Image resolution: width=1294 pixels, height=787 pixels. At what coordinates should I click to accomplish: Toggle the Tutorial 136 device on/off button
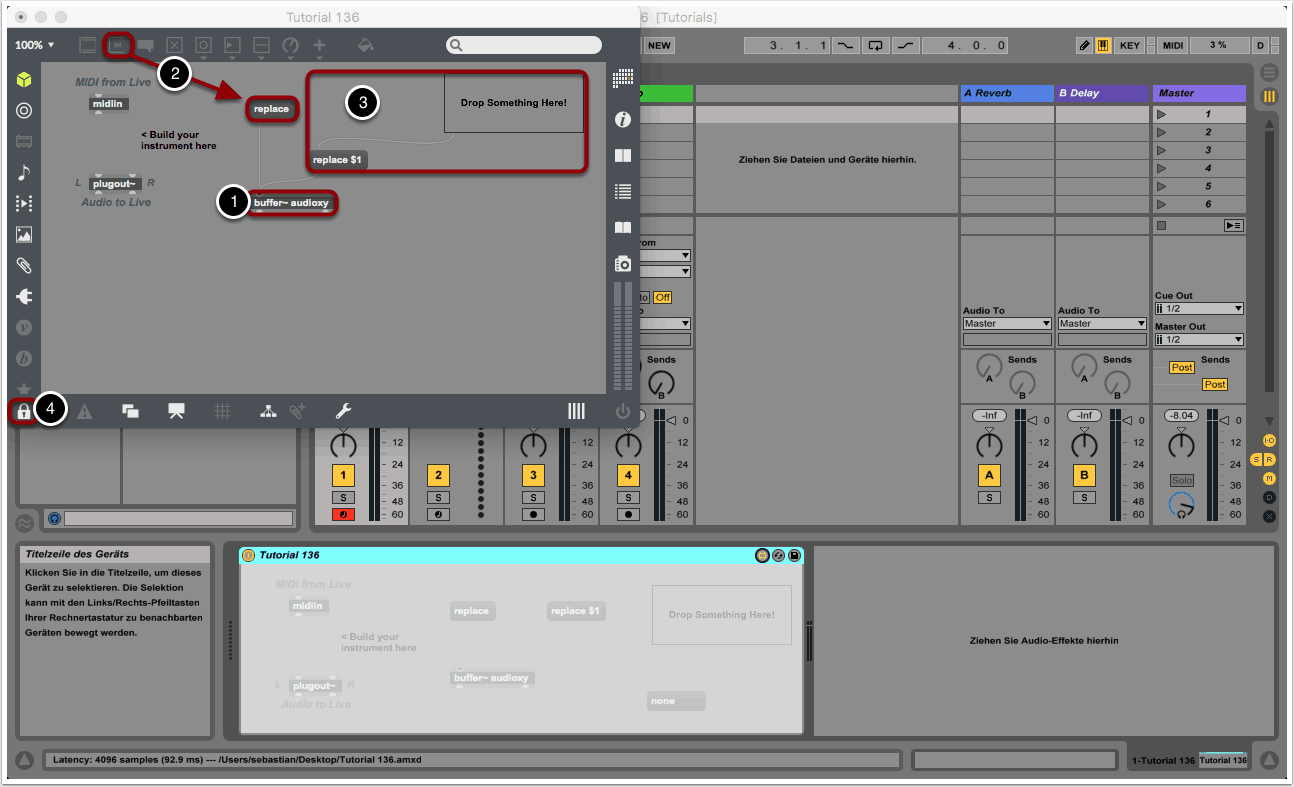(248, 555)
